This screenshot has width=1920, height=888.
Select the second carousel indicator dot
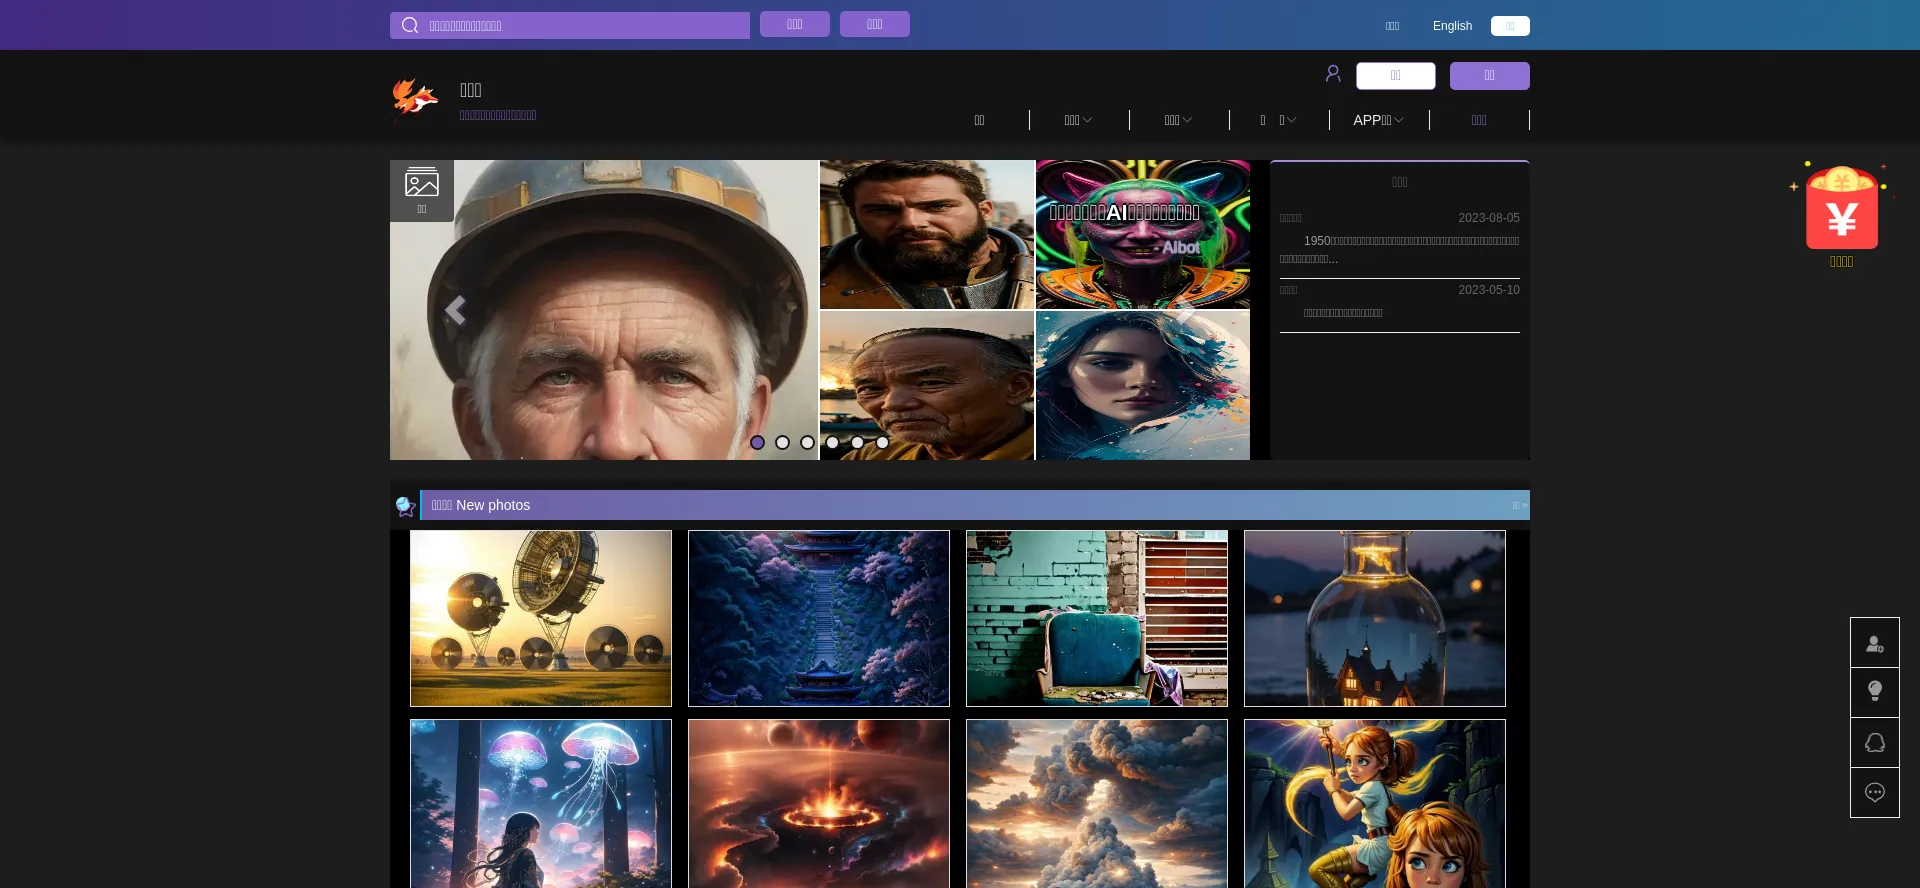[x=782, y=442]
